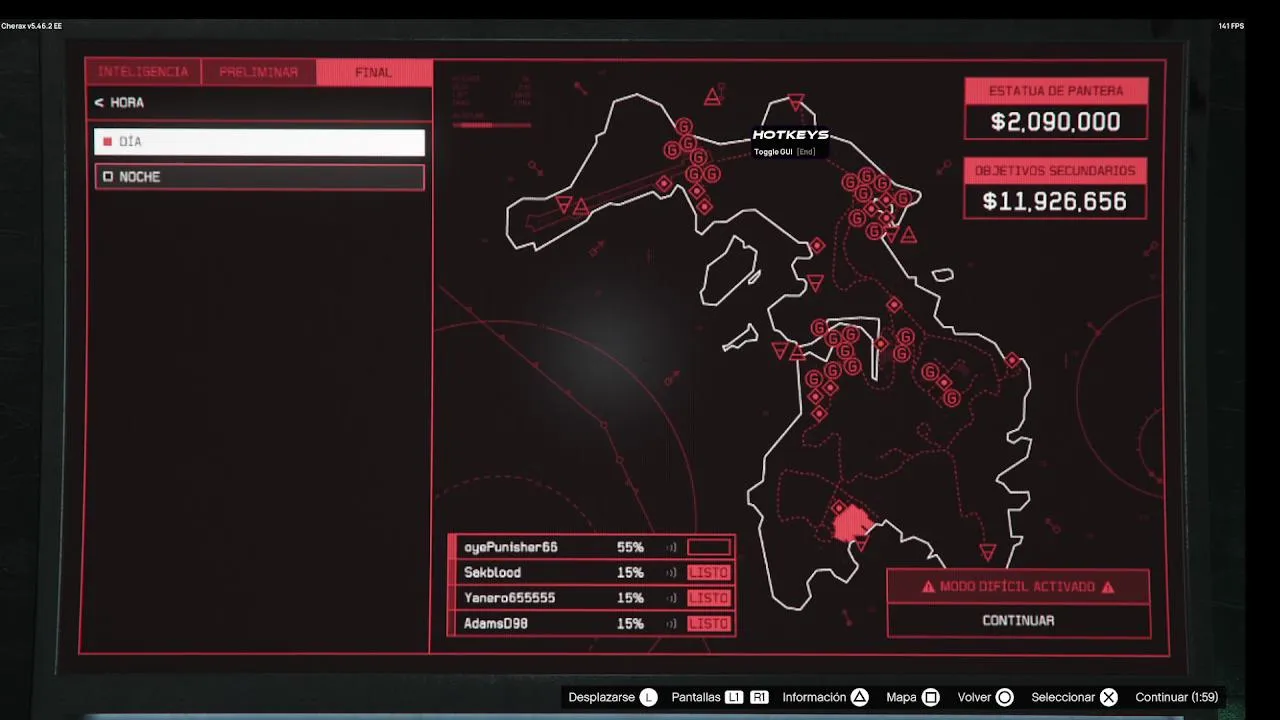This screenshot has height=720, width=1280.
Task: Click the Mapa prompt label
Action: pos(901,697)
